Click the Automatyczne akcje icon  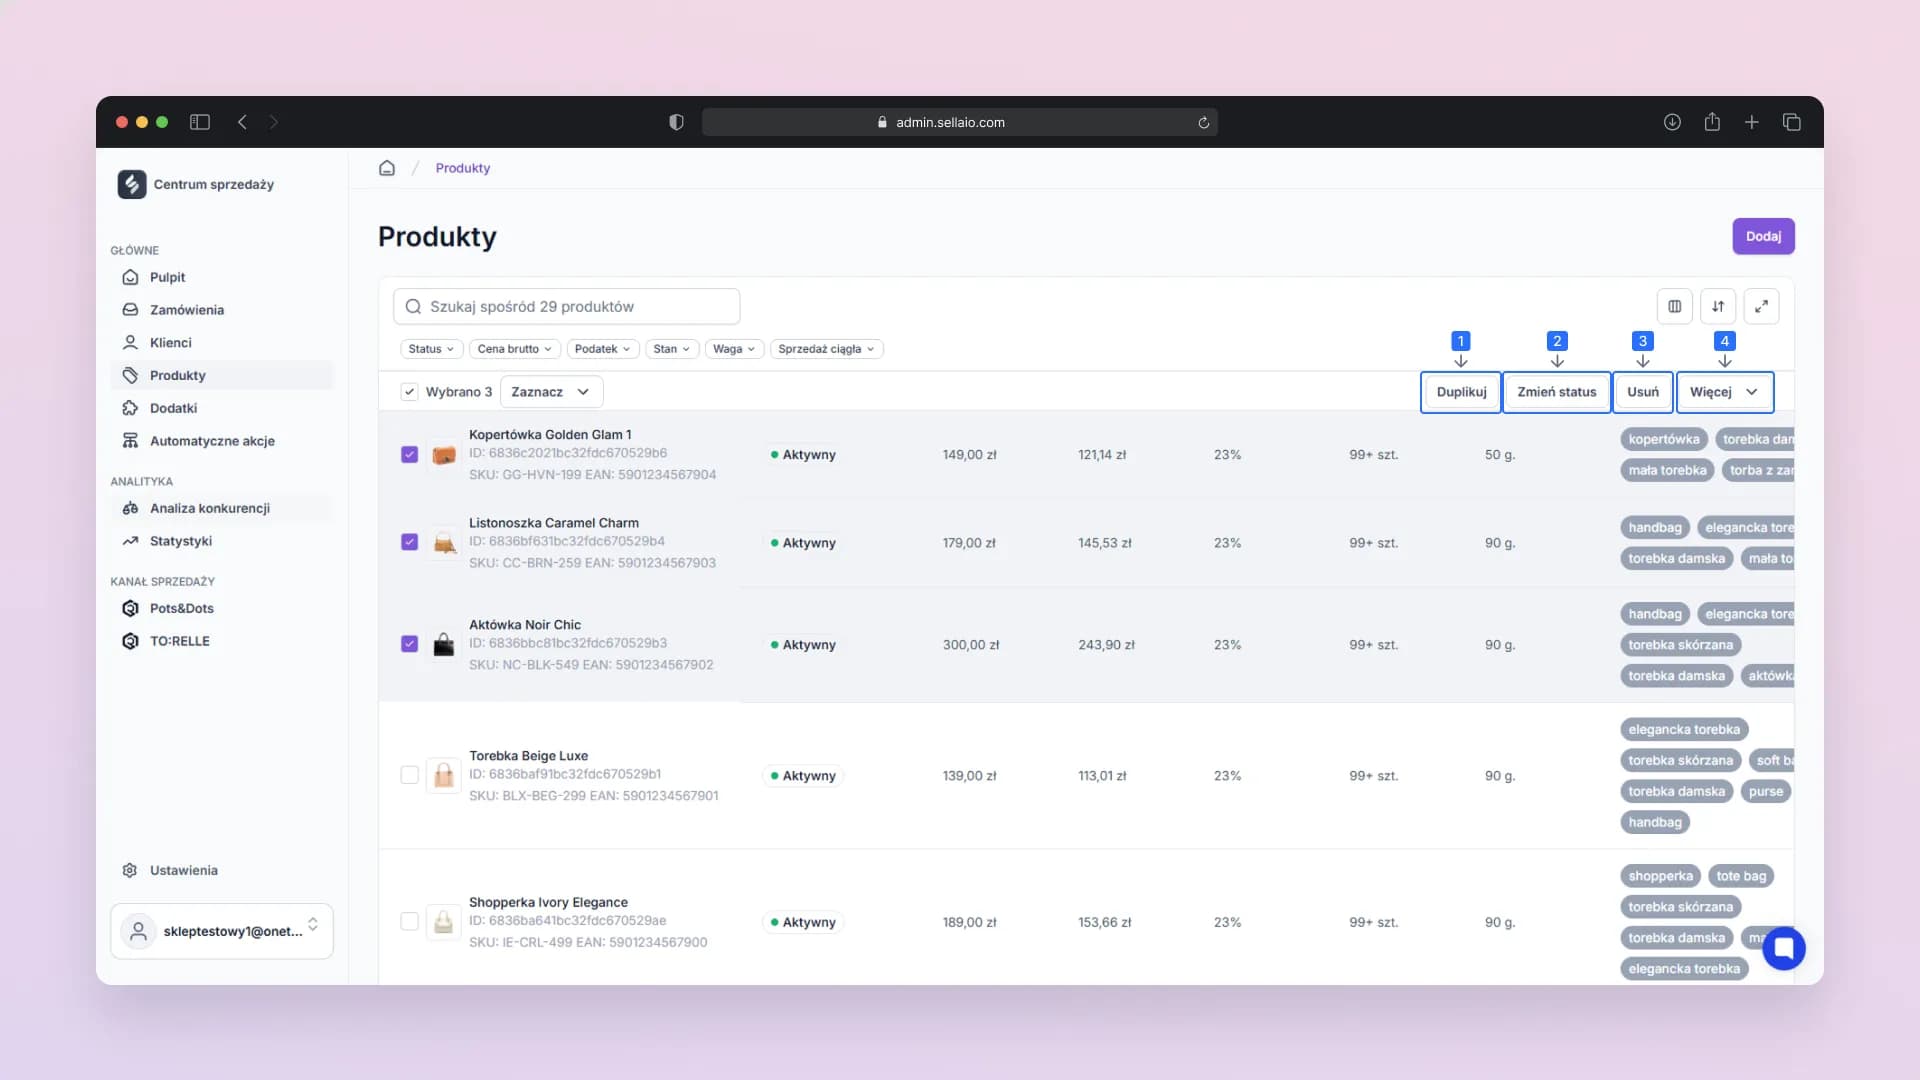coord(130,441)
